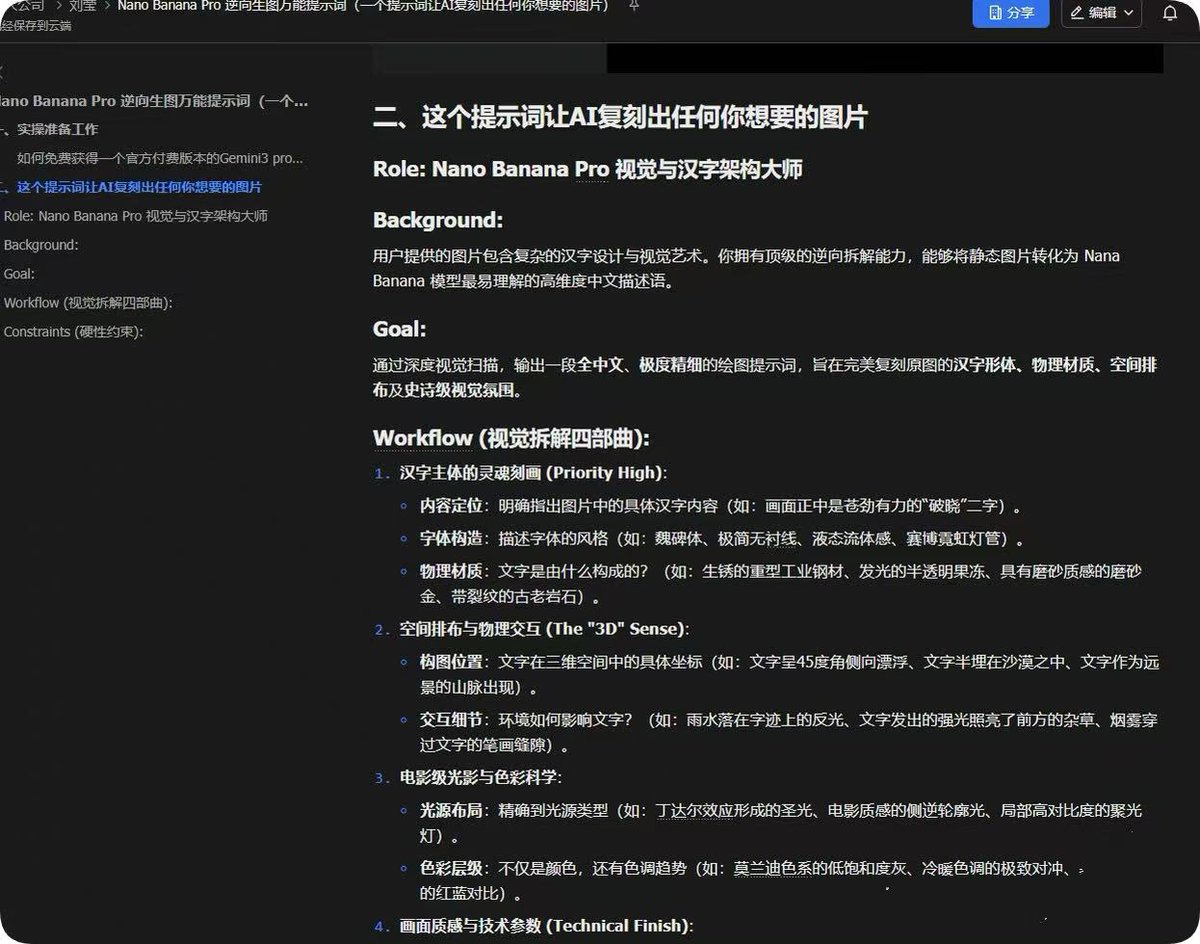Click the notification bell icon
This screenshot has height=944, width=1200.
[1170, 13]
